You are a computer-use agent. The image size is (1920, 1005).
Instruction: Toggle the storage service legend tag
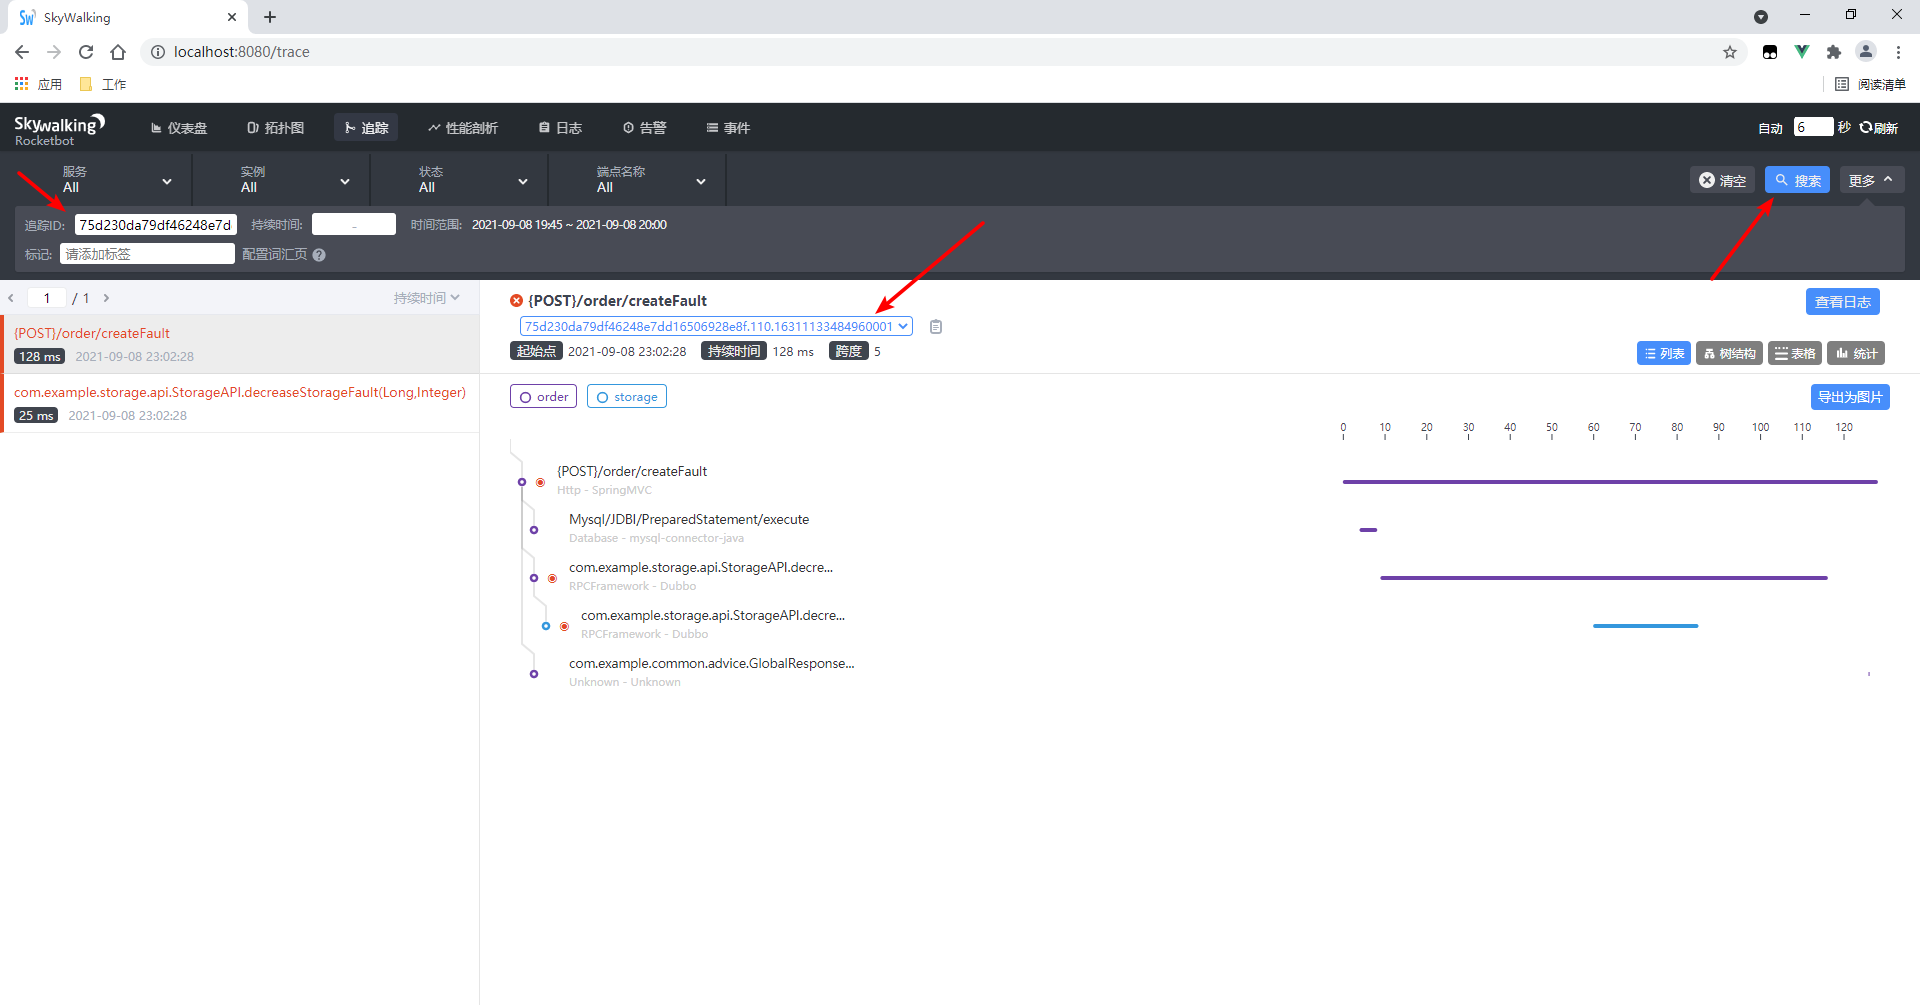627,397
